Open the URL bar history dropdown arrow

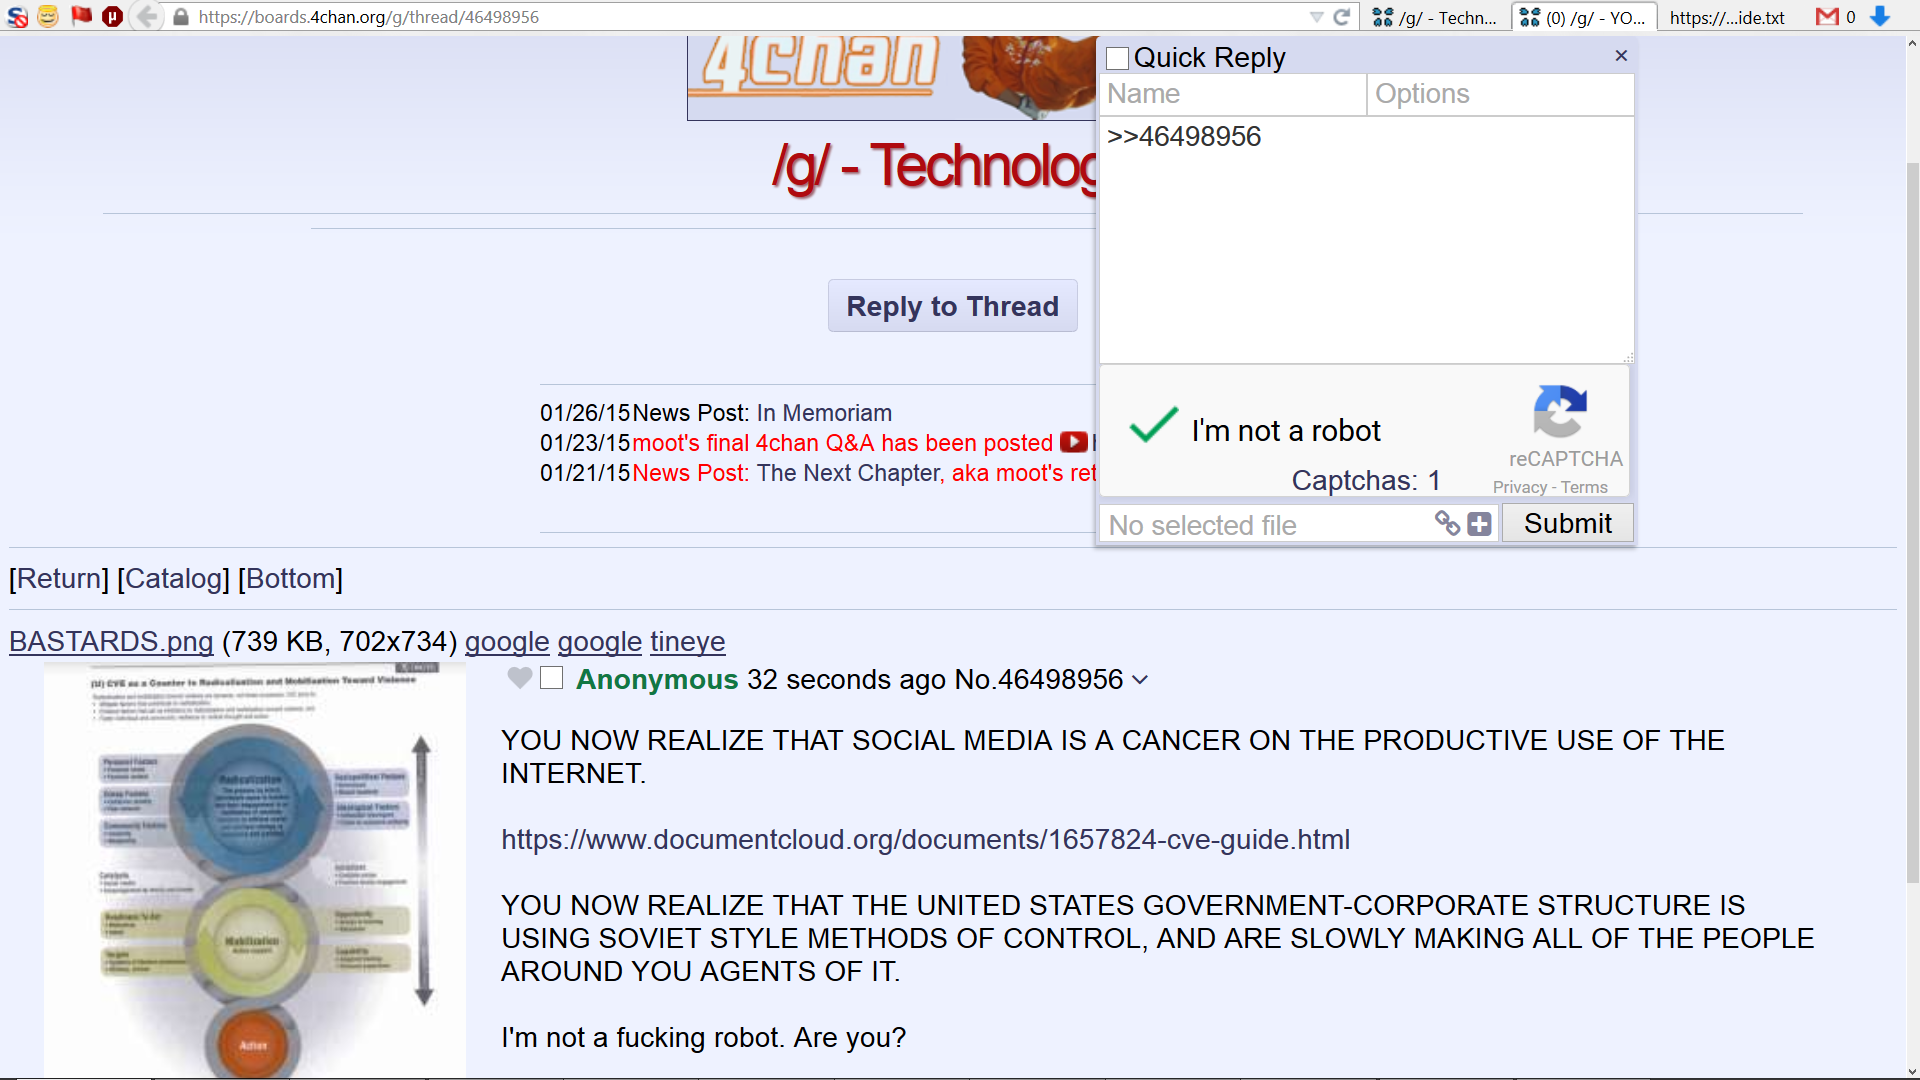1316,17
